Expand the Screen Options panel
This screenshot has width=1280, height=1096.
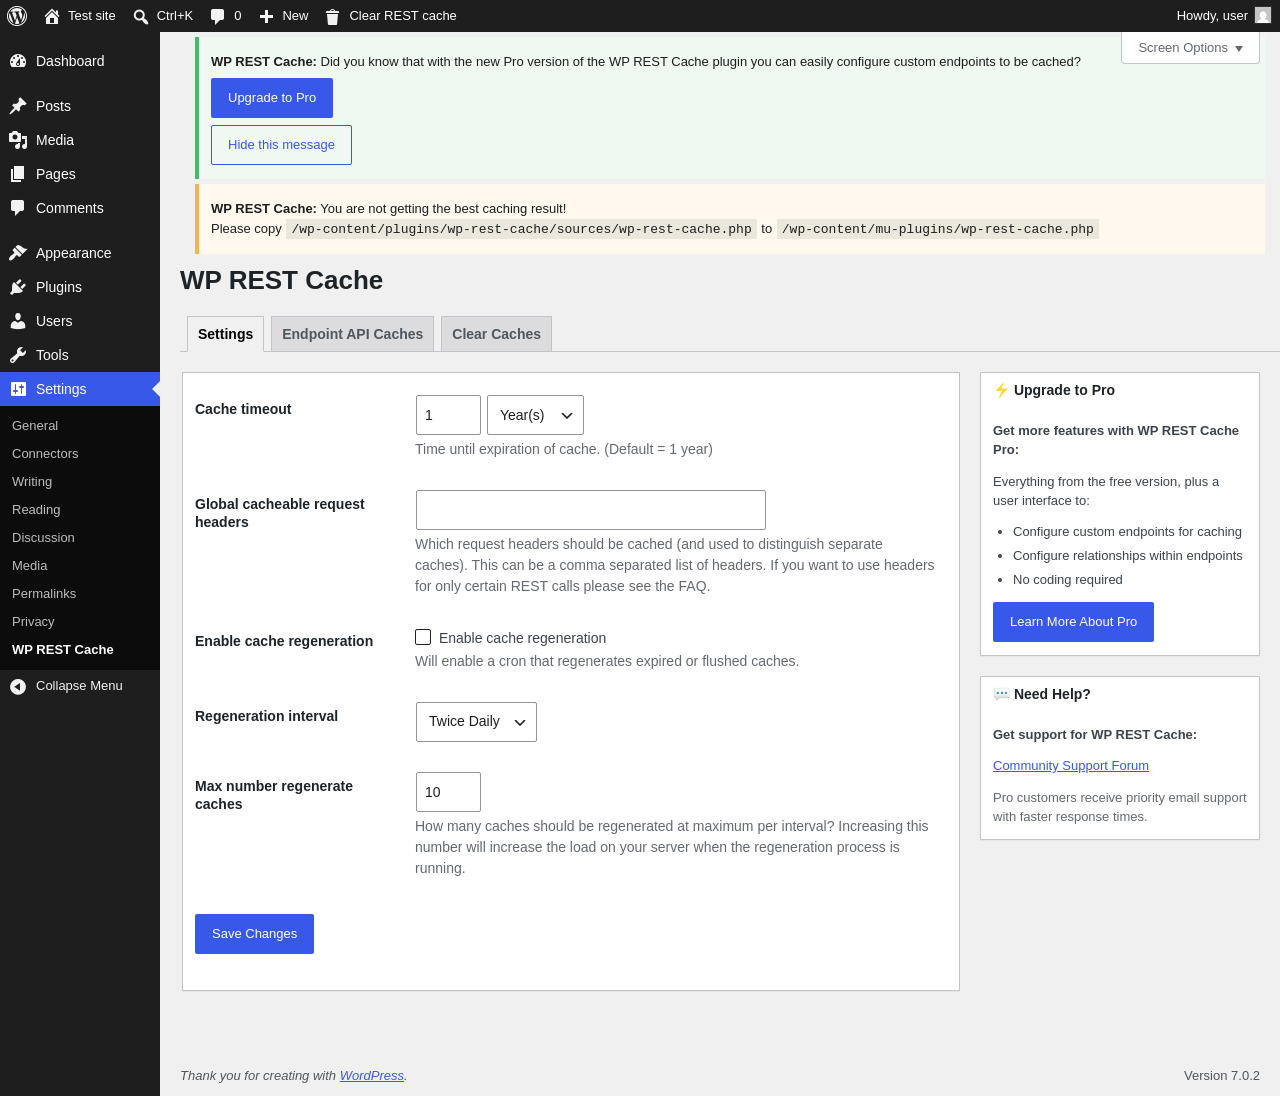pos(1190,48)
